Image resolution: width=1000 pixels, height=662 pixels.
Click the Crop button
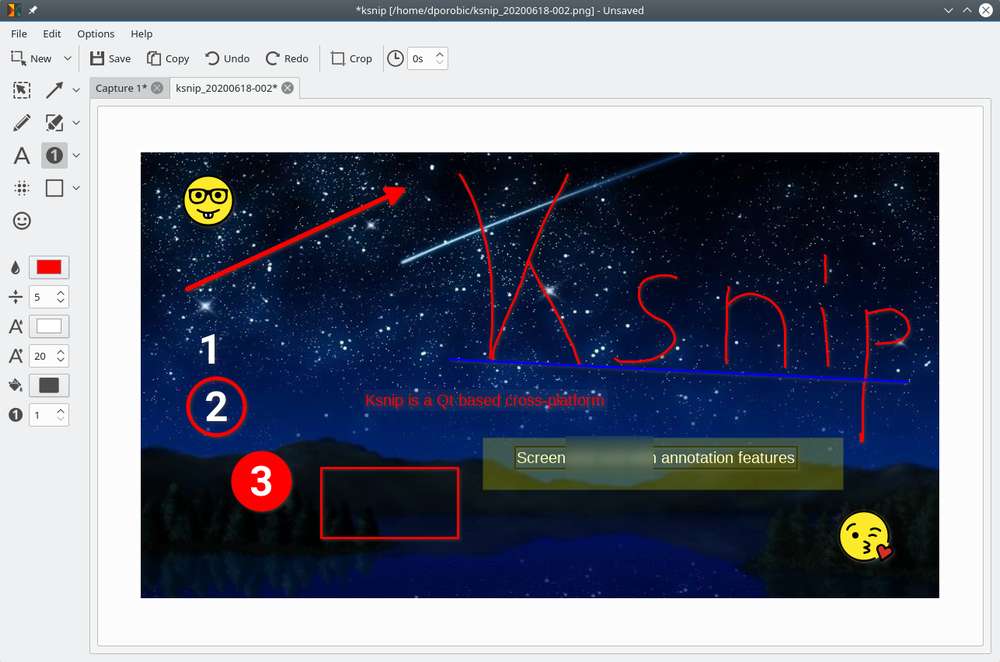coord(351,59)
